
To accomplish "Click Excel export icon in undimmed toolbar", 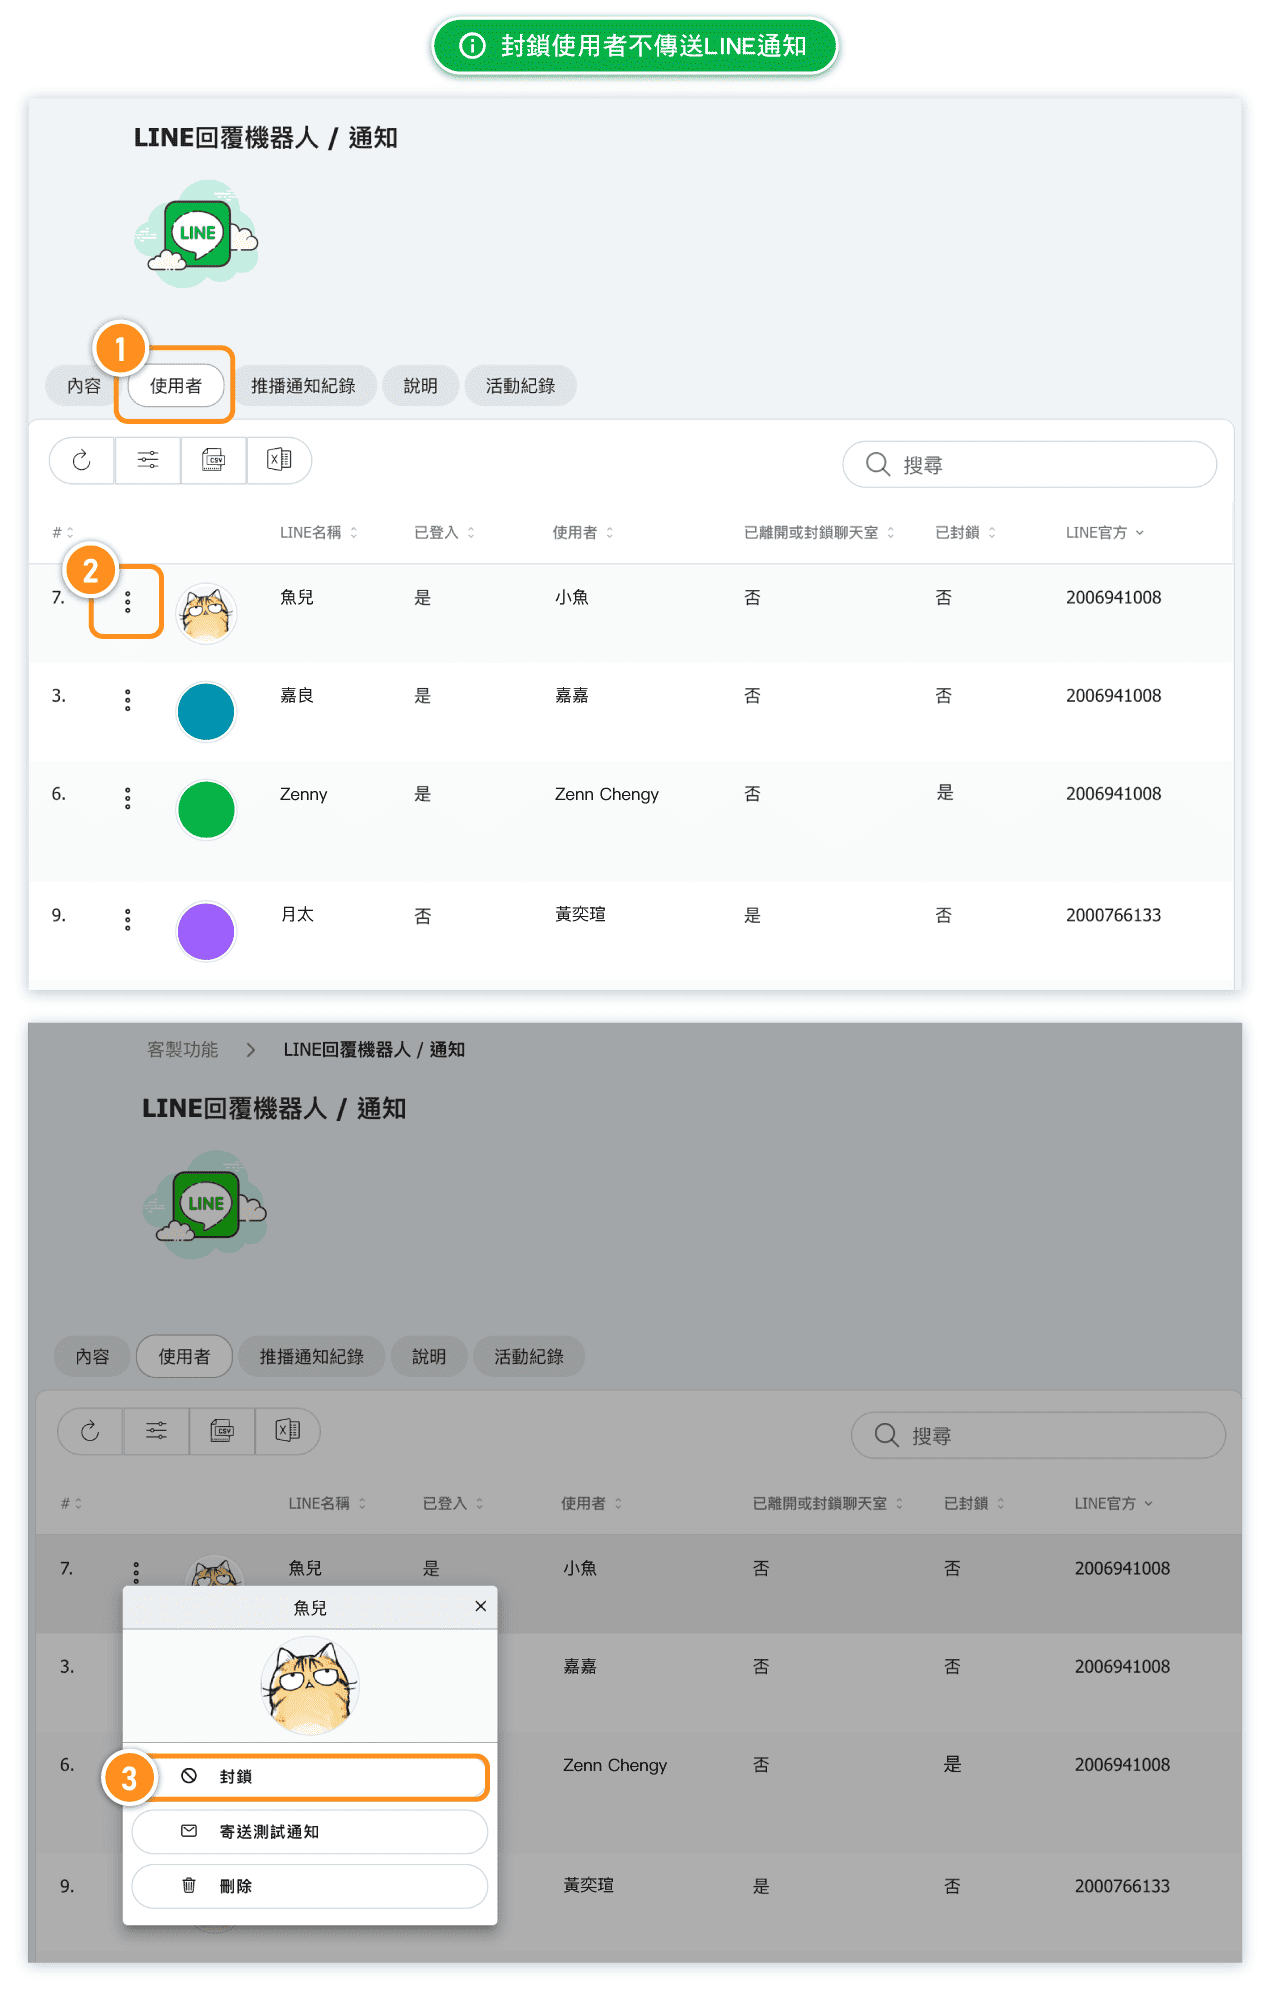I will [x=279, y=460].
